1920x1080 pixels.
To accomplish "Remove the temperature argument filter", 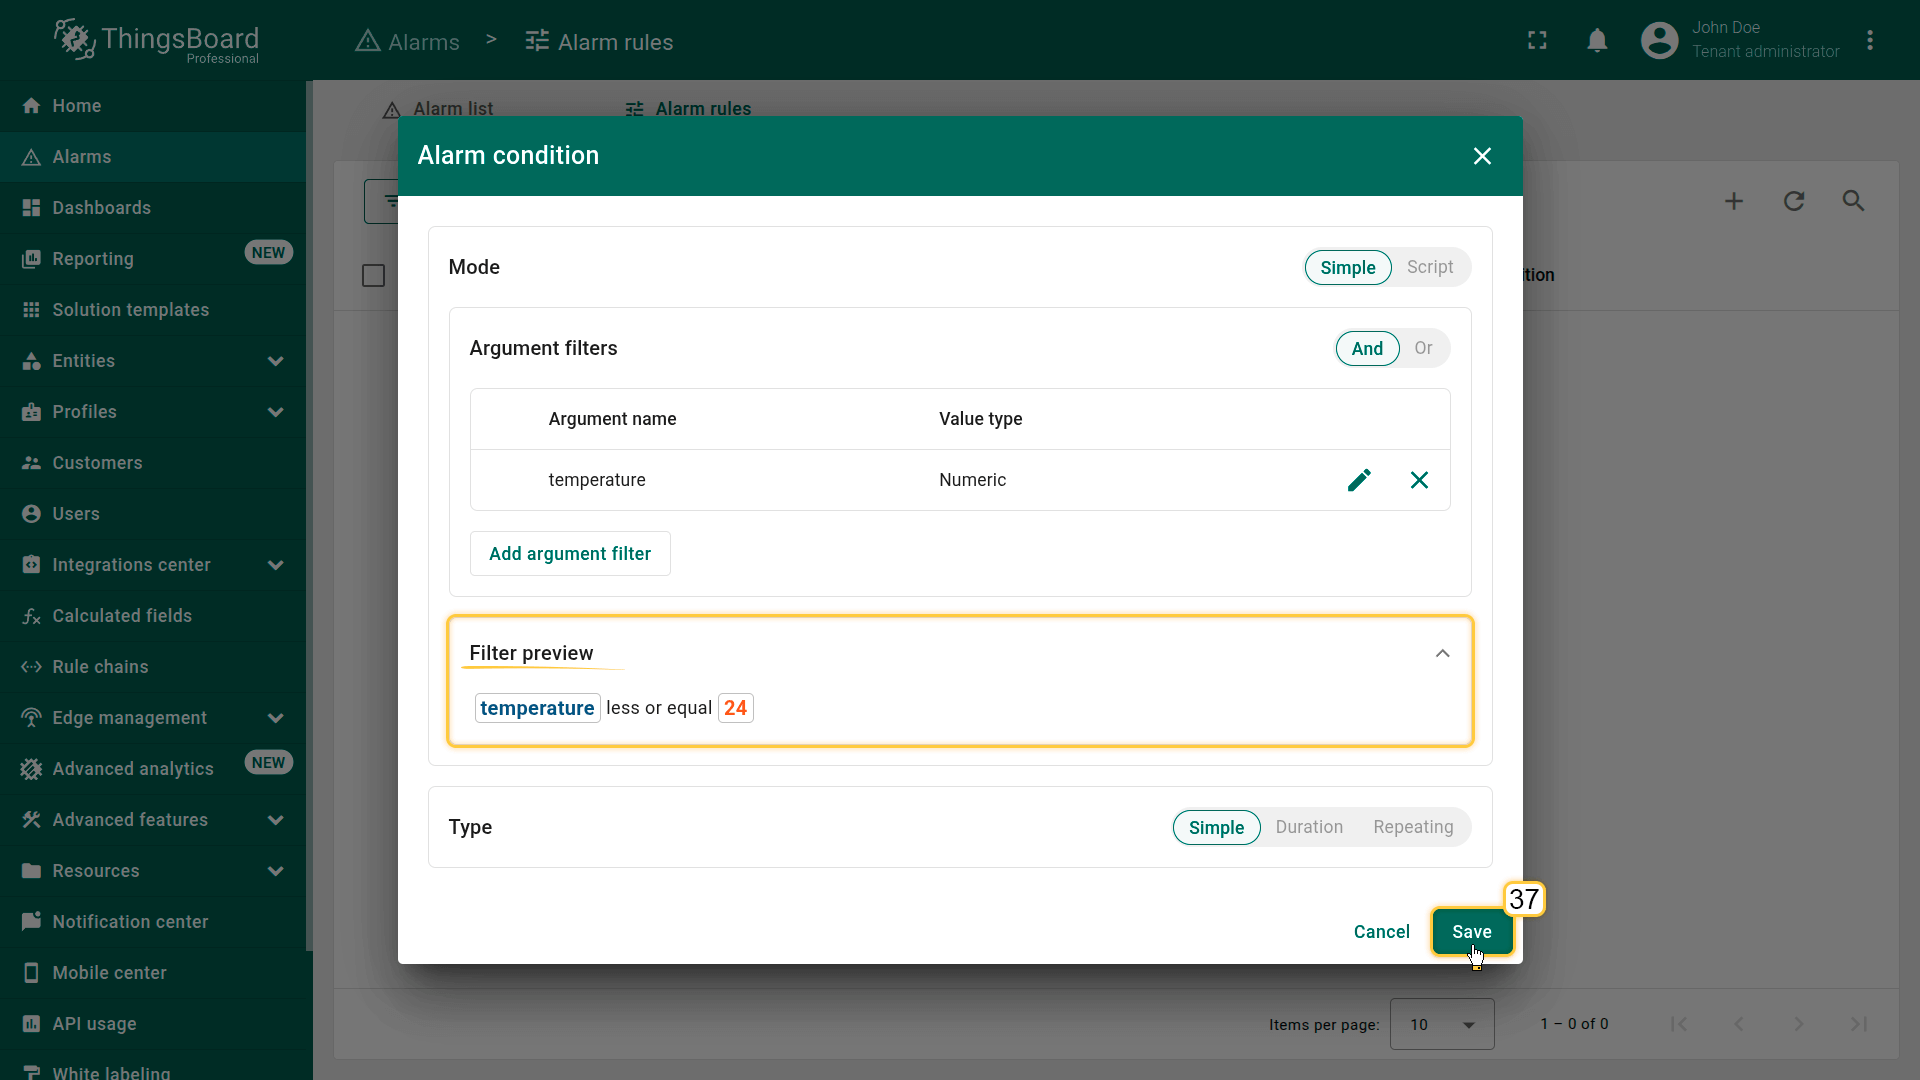I will 1419,480.
